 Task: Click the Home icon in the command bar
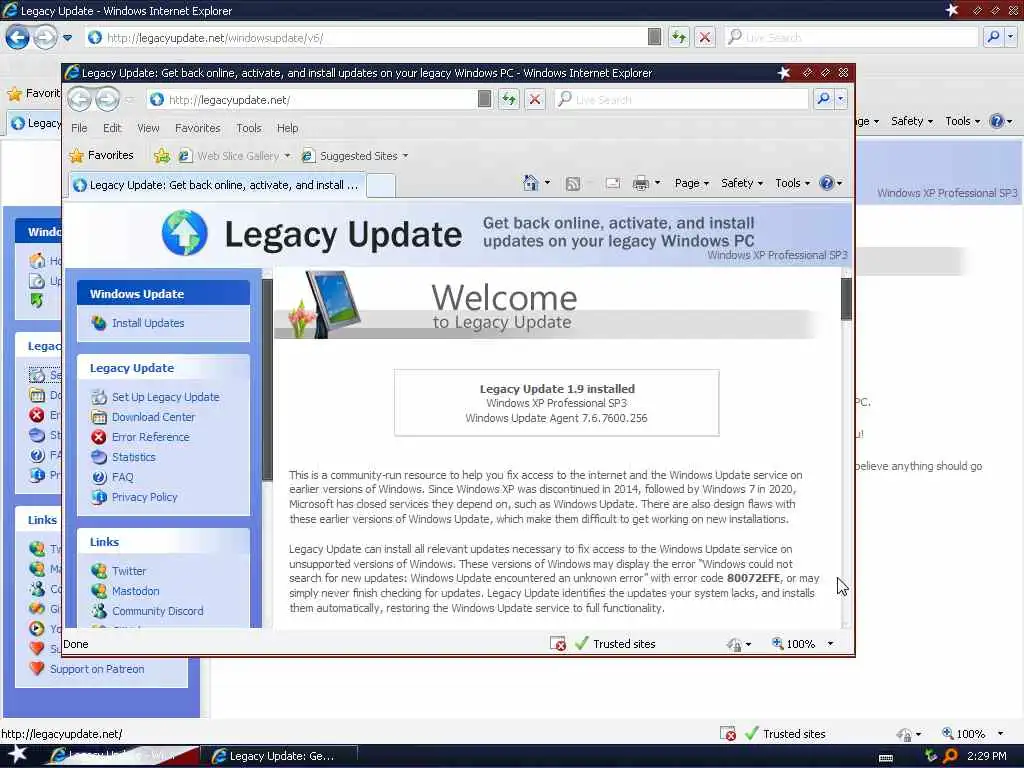[x=531, y=184]
